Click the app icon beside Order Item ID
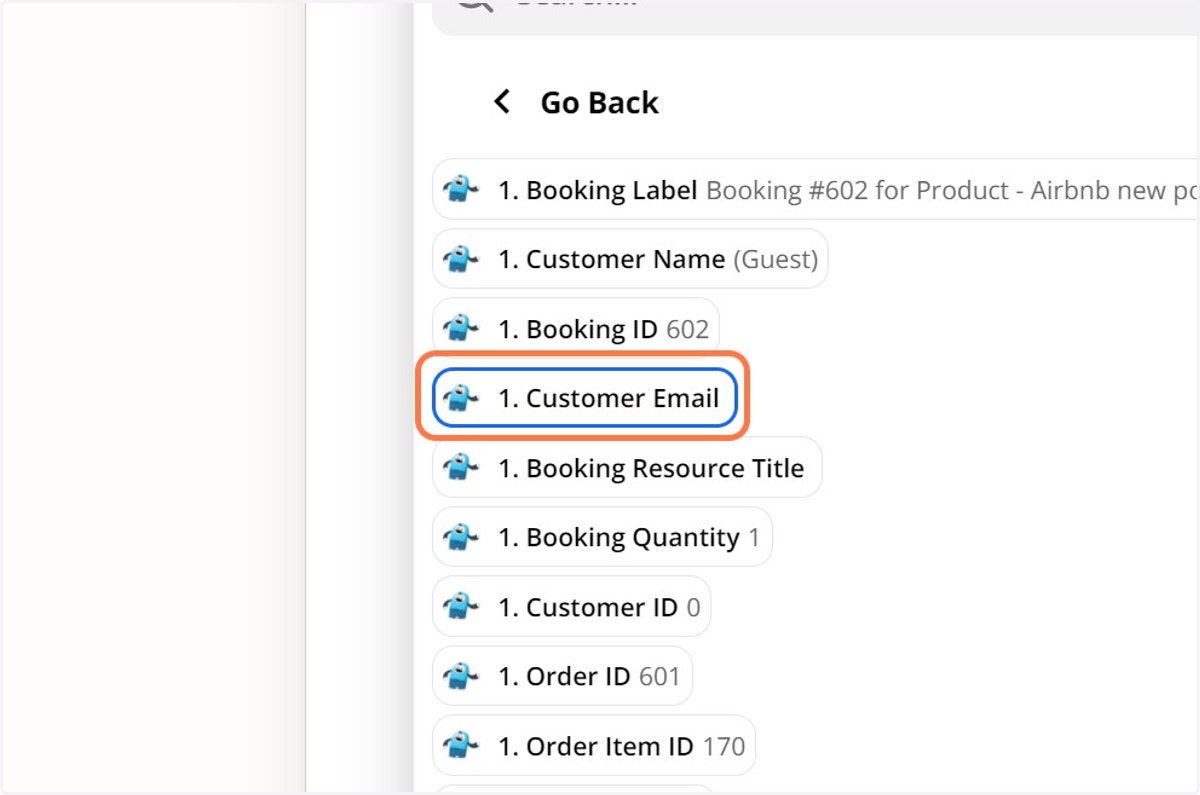 click(x=460, y=746)
